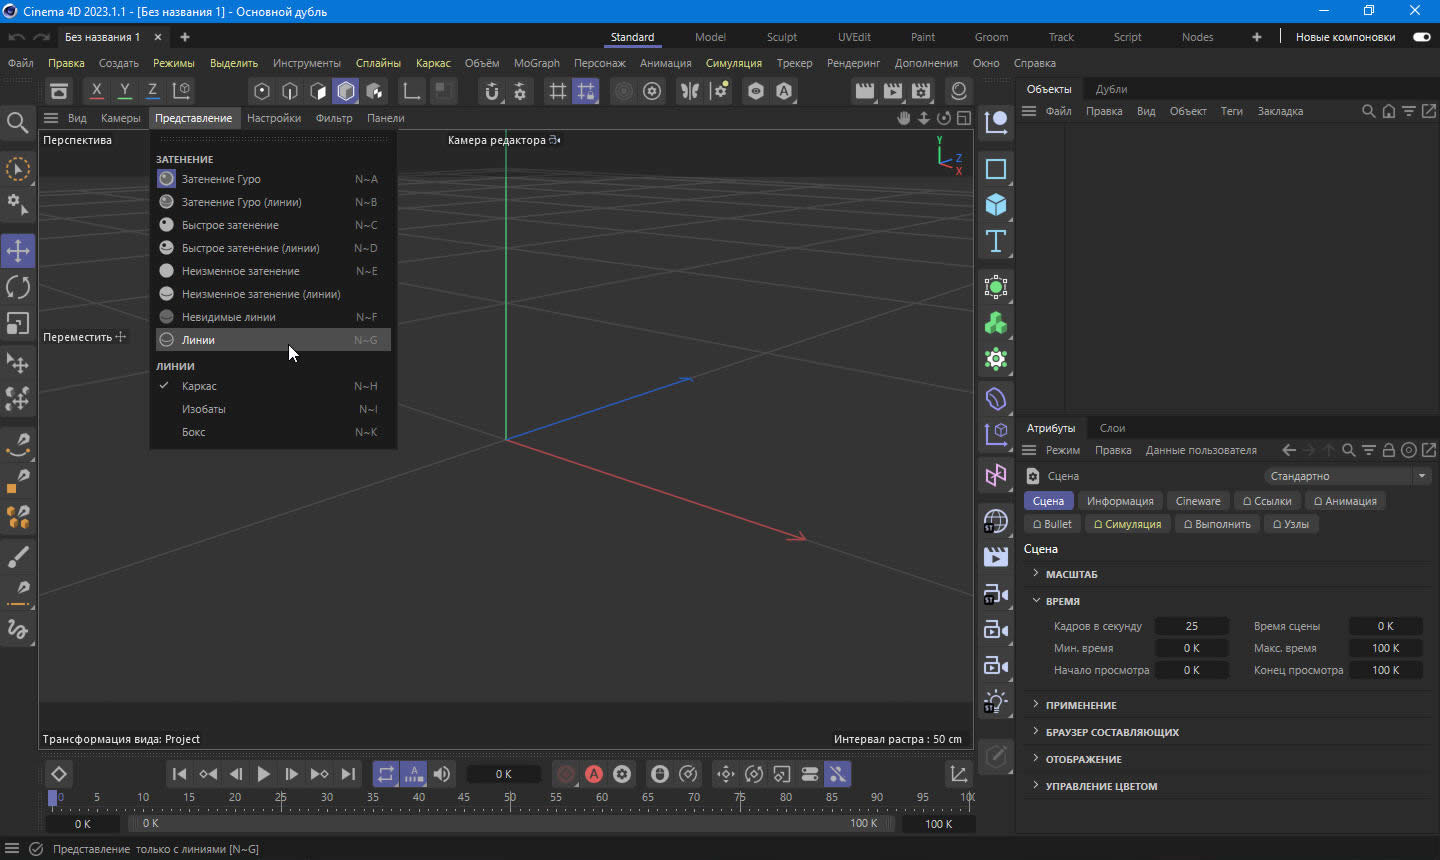Enable the Боке display mode
1440x860 pixels.
[194, 432]
